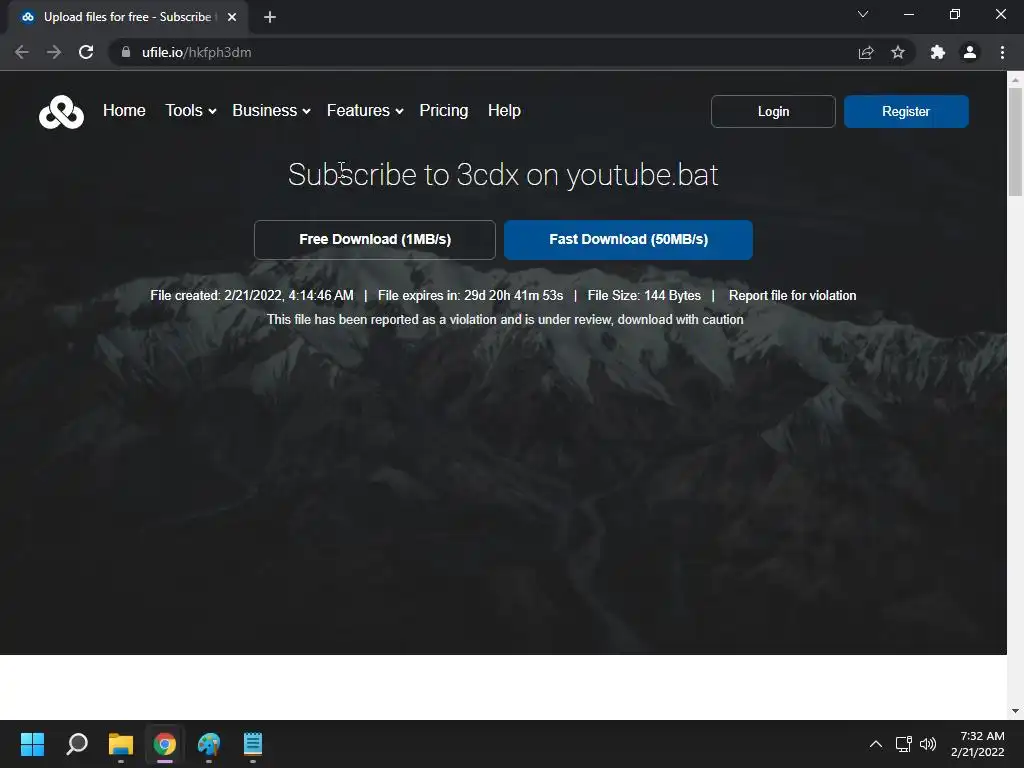Open the Pricing page
Screen dimensions: 1024x768
[x=443, y=110]
